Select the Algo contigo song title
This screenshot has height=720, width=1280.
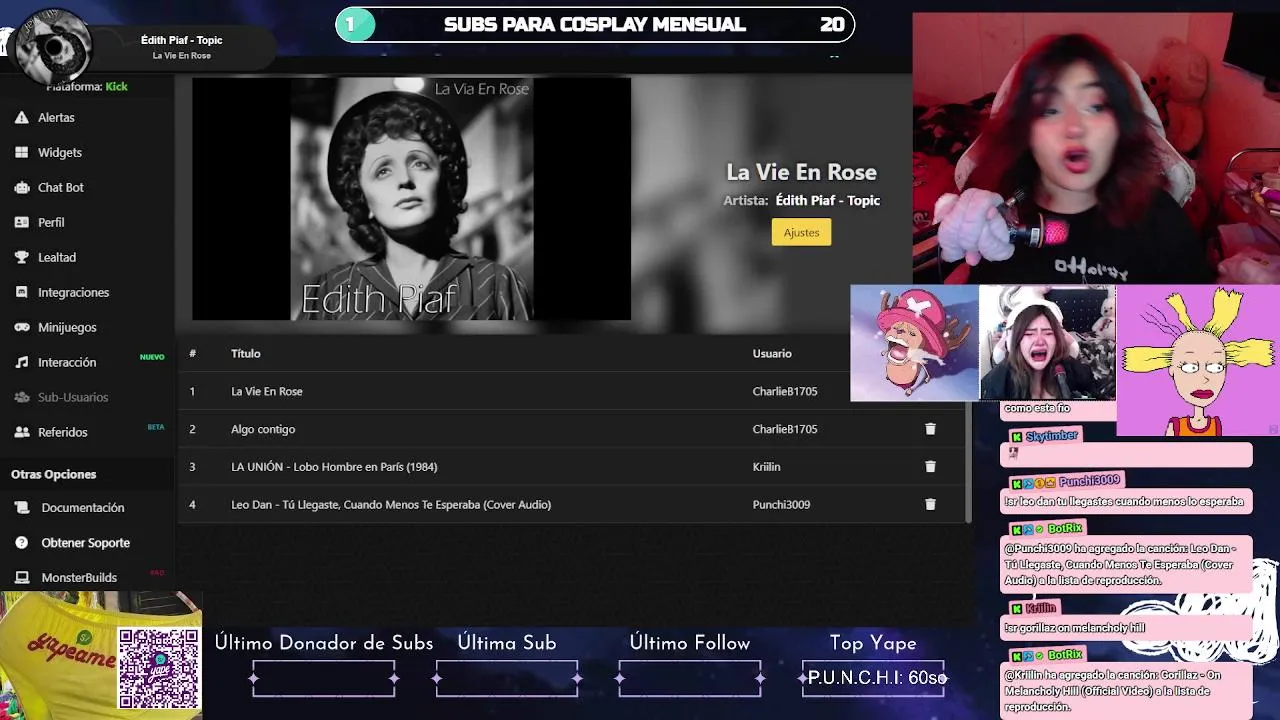(x=263, y=429)
